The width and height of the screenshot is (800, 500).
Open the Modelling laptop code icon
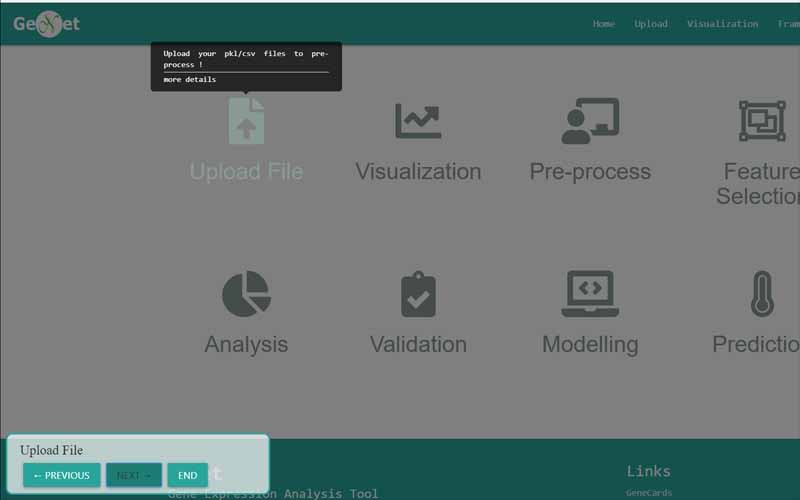590,293
